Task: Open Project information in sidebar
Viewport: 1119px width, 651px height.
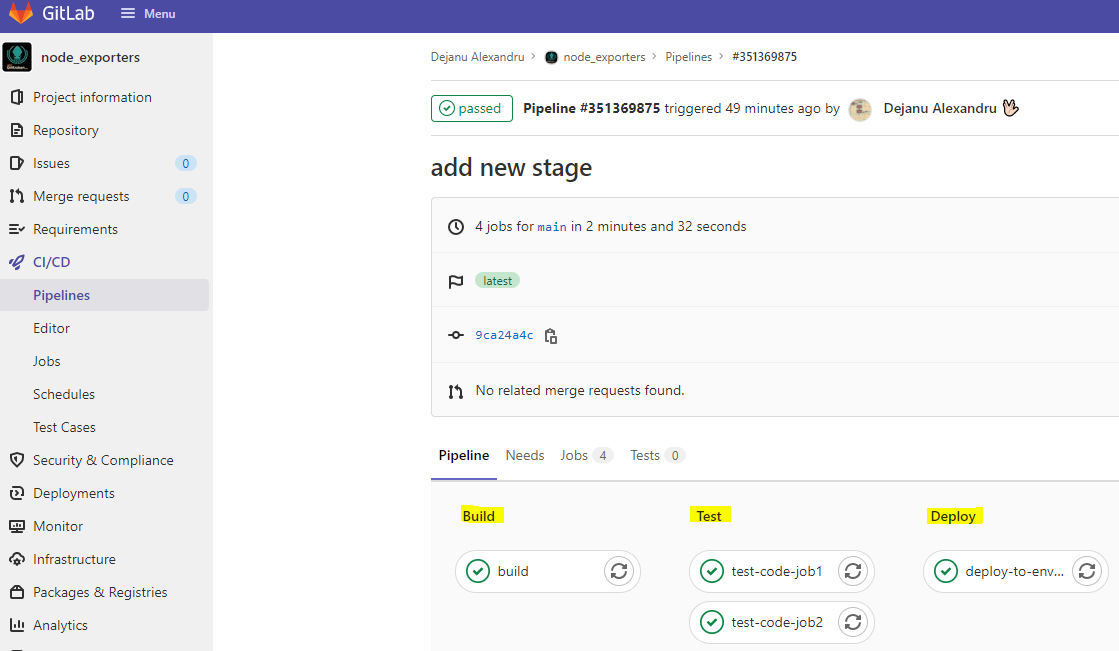Action: coord(92,97)
